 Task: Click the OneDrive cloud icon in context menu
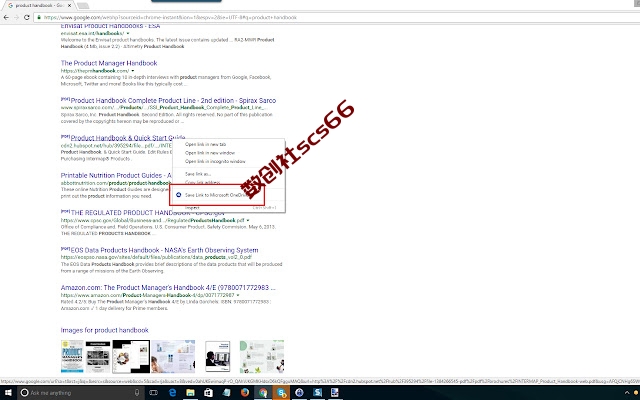tap(178, 195)
